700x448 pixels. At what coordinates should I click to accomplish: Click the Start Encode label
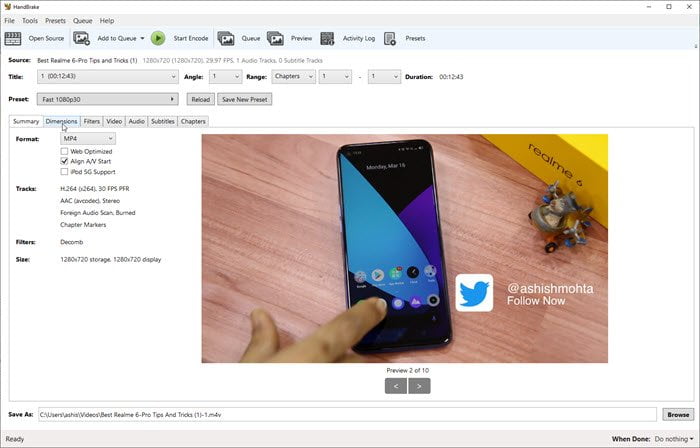click(191, 38)
